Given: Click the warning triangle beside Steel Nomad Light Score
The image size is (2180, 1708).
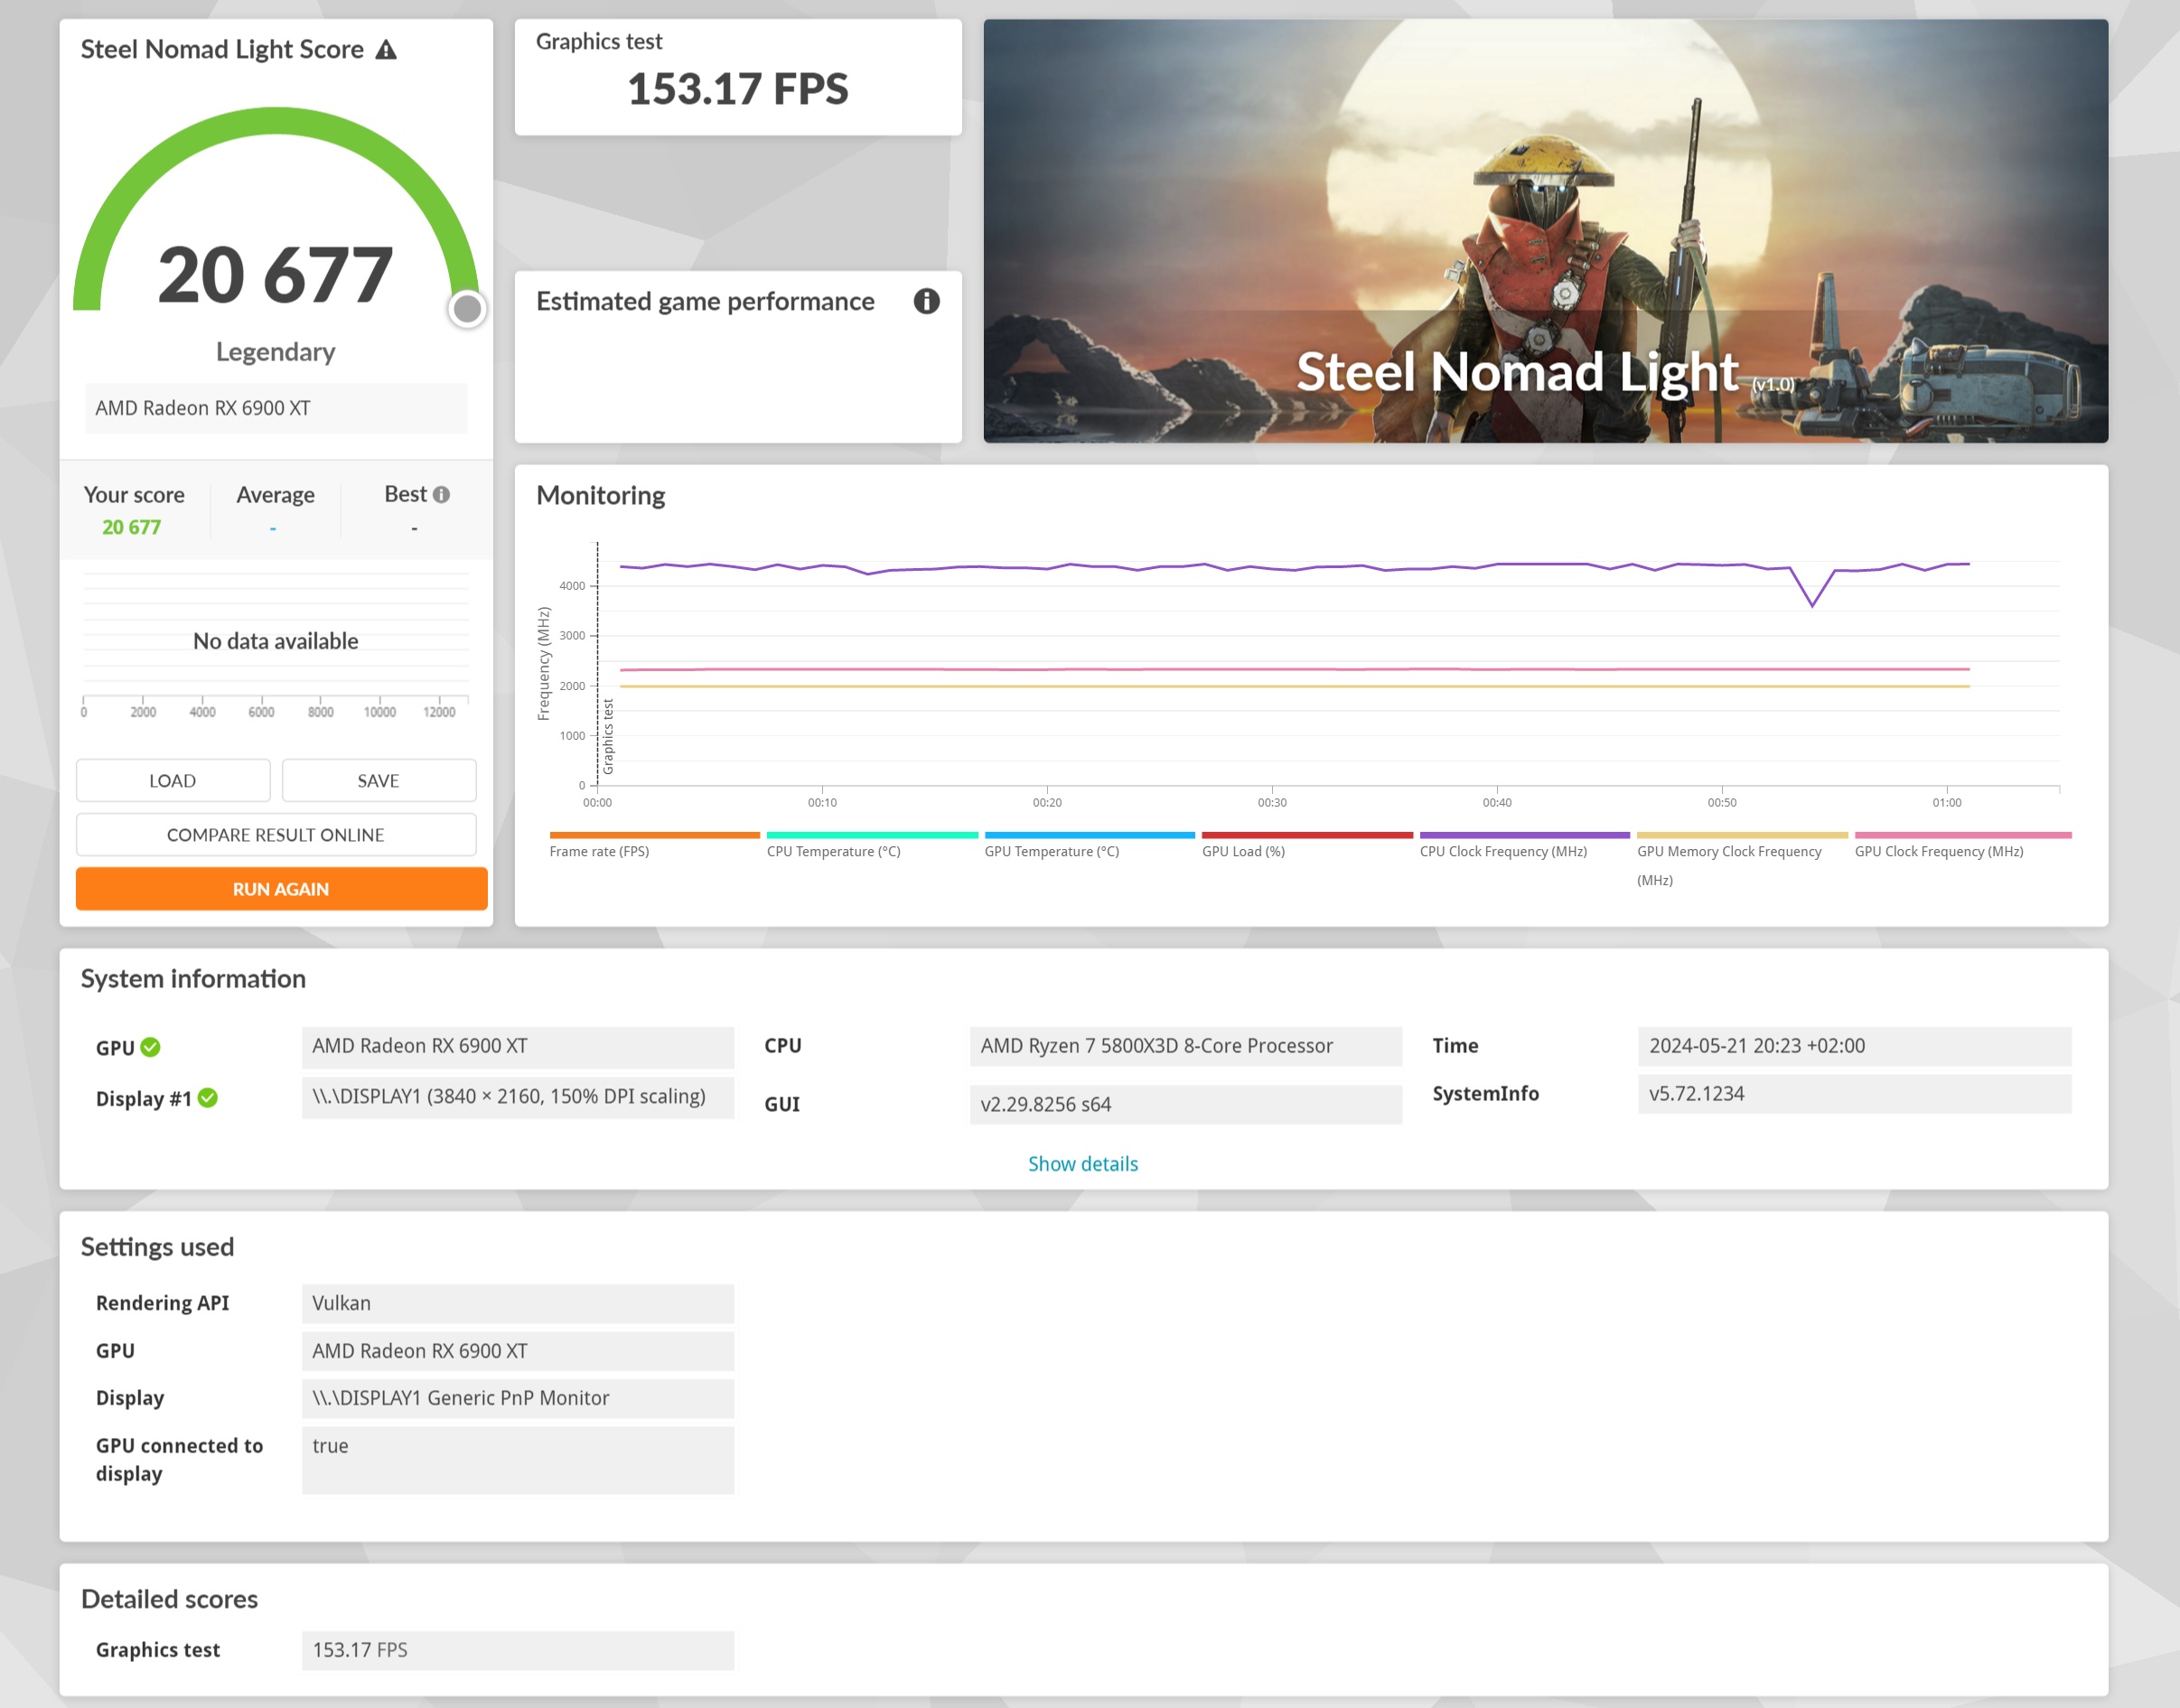Looking at the screenshot, I should point(386,50).
